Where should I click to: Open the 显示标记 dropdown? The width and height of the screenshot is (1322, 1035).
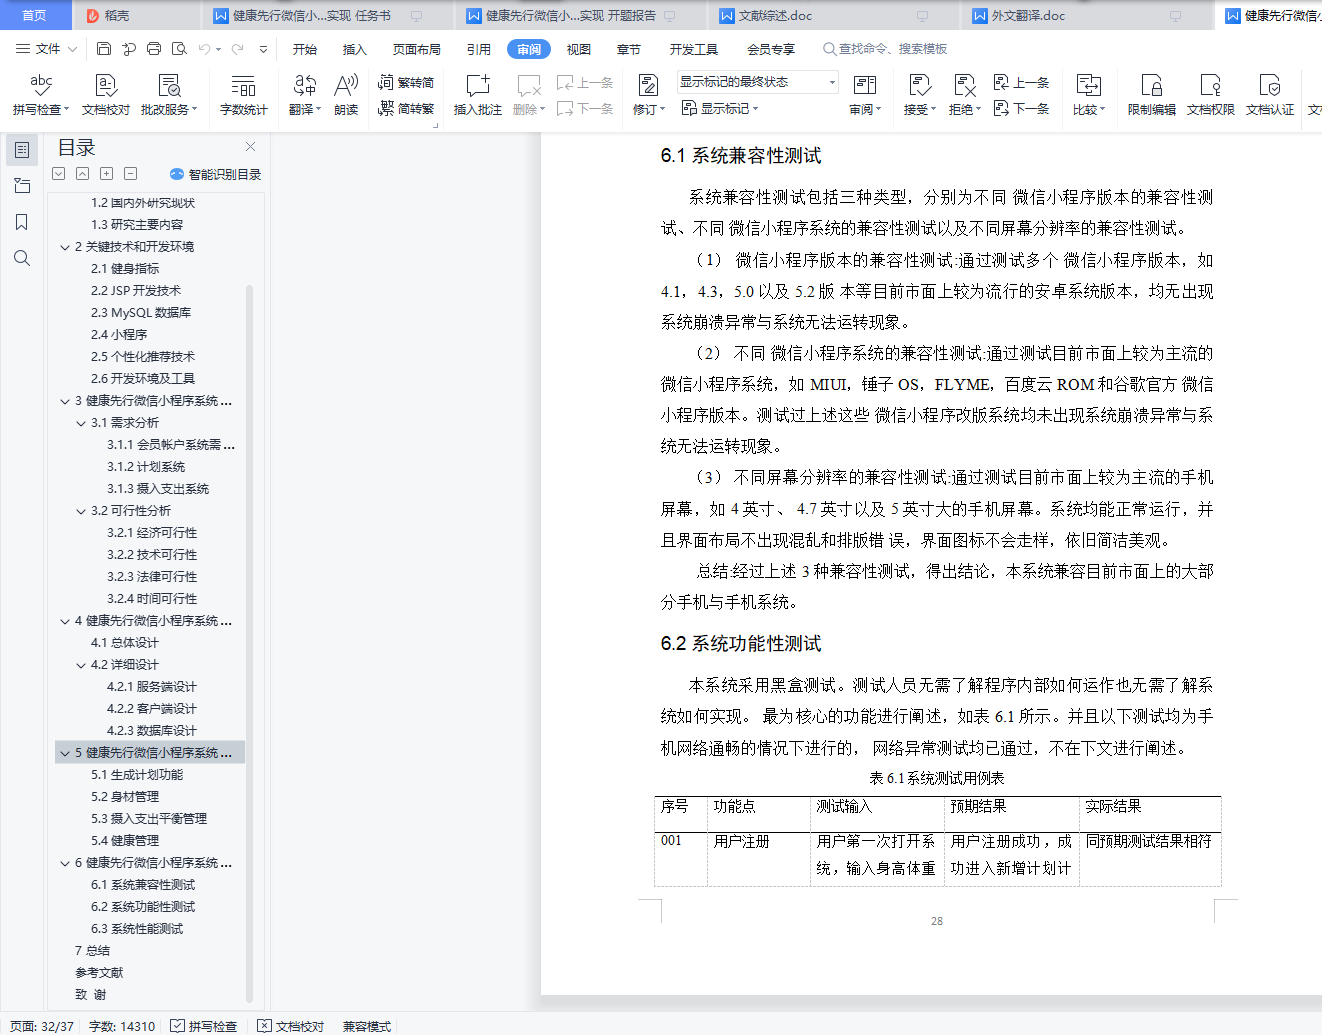(720, 108)
